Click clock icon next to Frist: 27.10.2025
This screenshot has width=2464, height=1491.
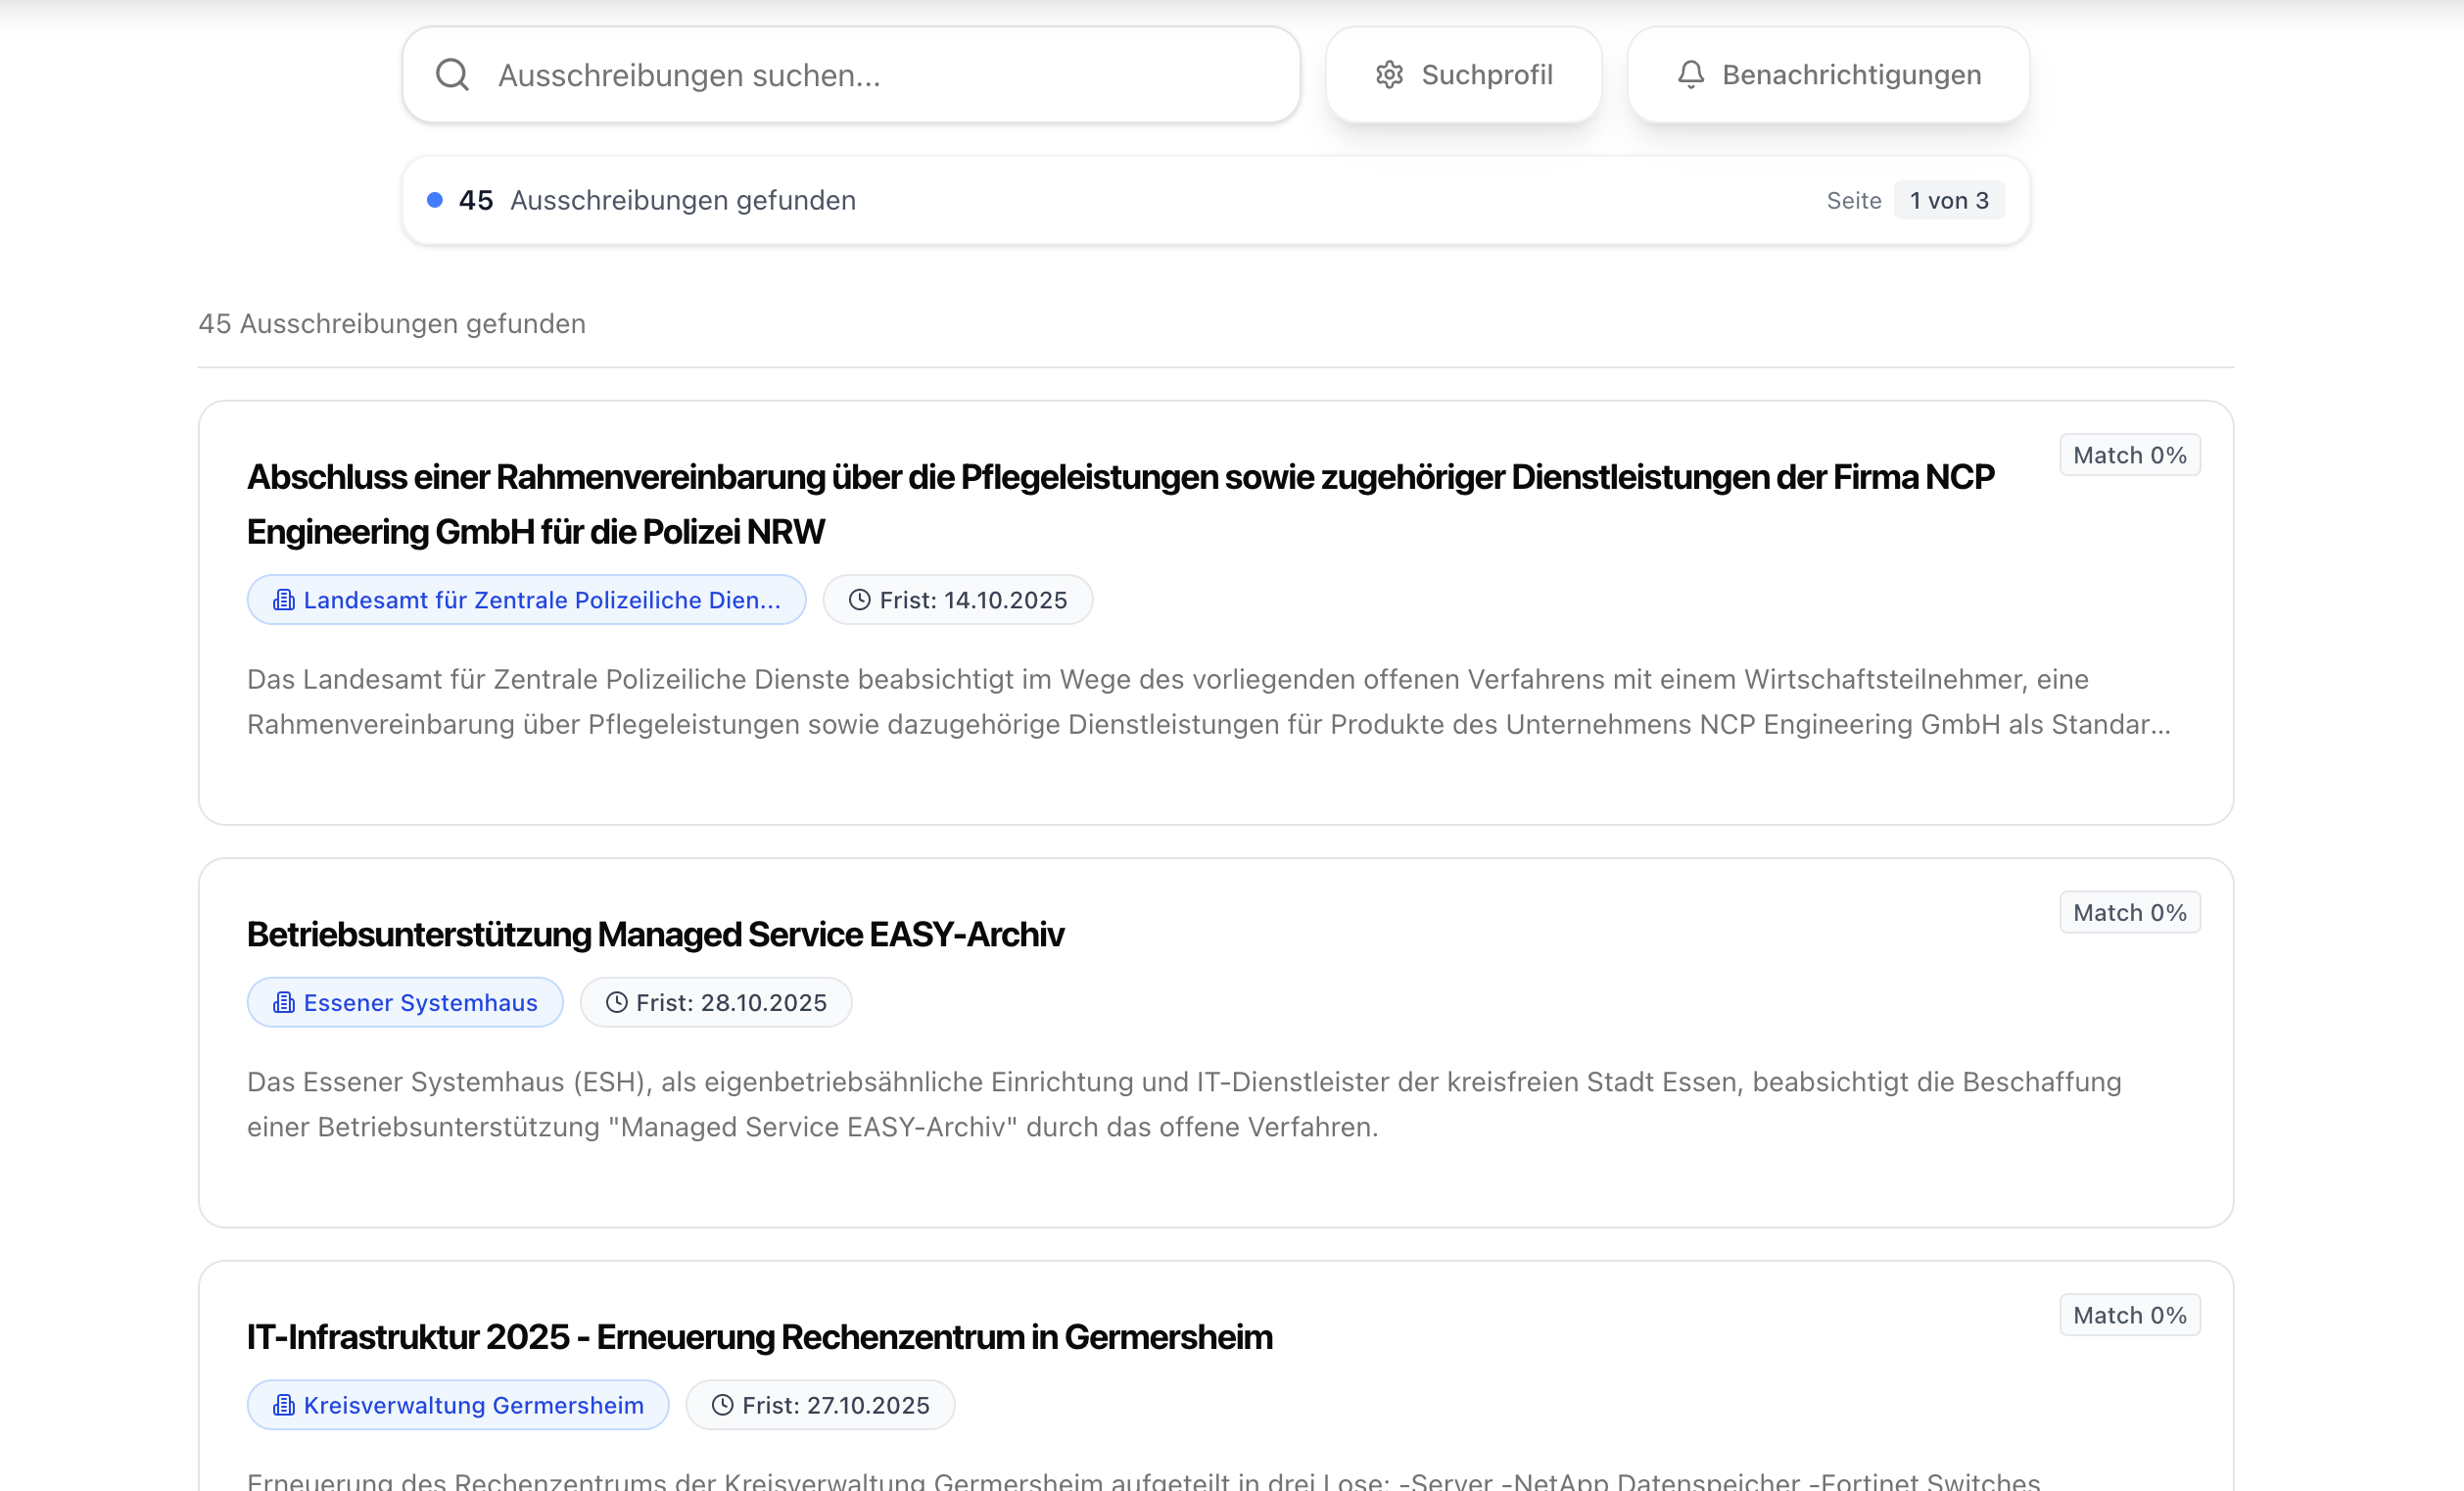722,1405
